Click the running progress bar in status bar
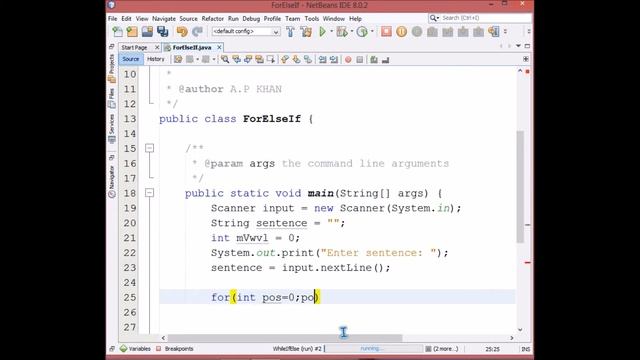Viewport: 640px width, 360px height. click(x=373, y=349)
